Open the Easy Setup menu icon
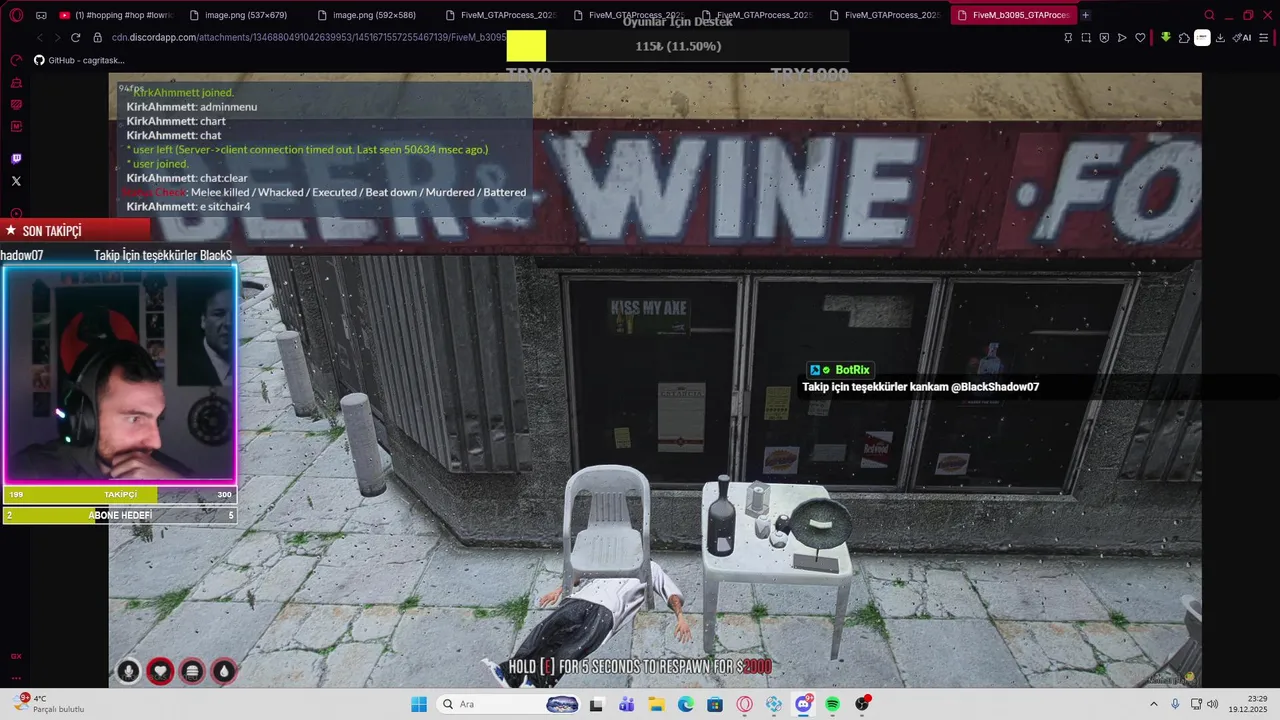The height and width of the screenshot is (720, 1280). [1265, 38]
